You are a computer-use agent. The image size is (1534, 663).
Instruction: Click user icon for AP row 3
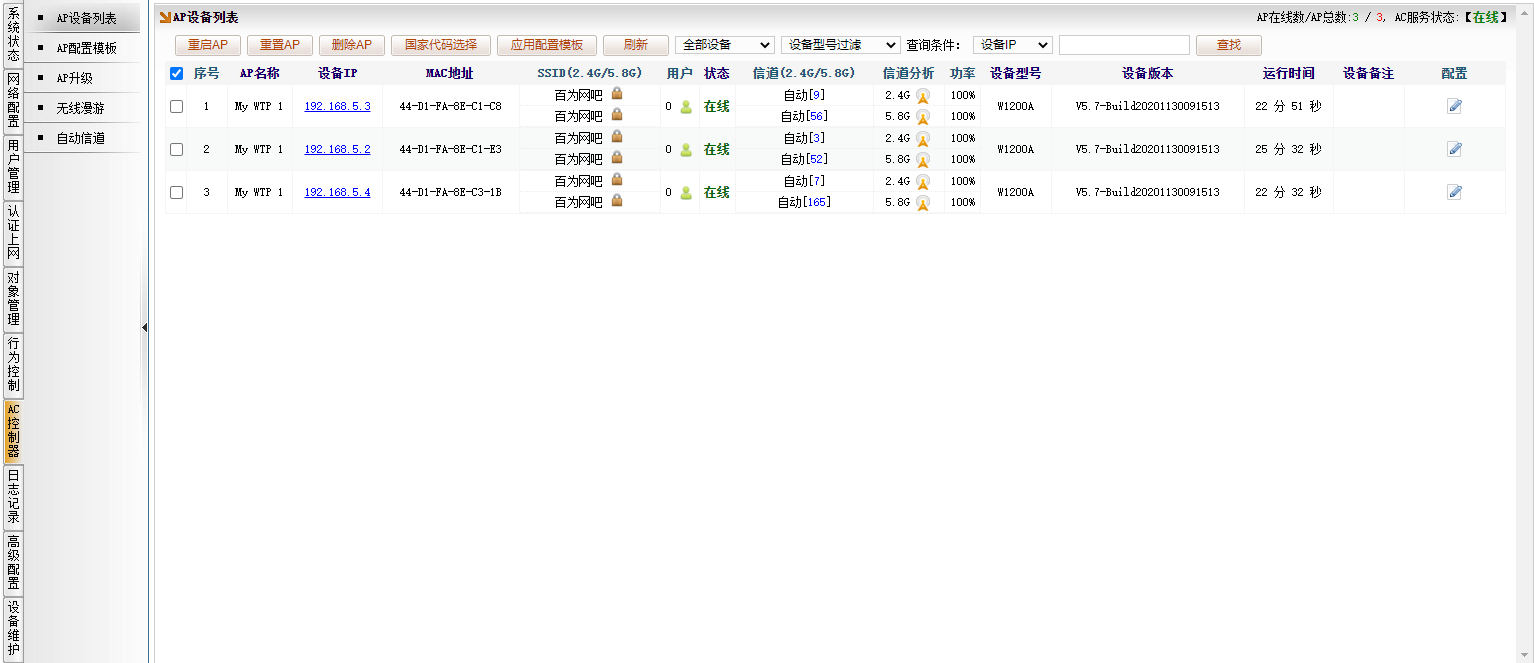pos(686,193)
